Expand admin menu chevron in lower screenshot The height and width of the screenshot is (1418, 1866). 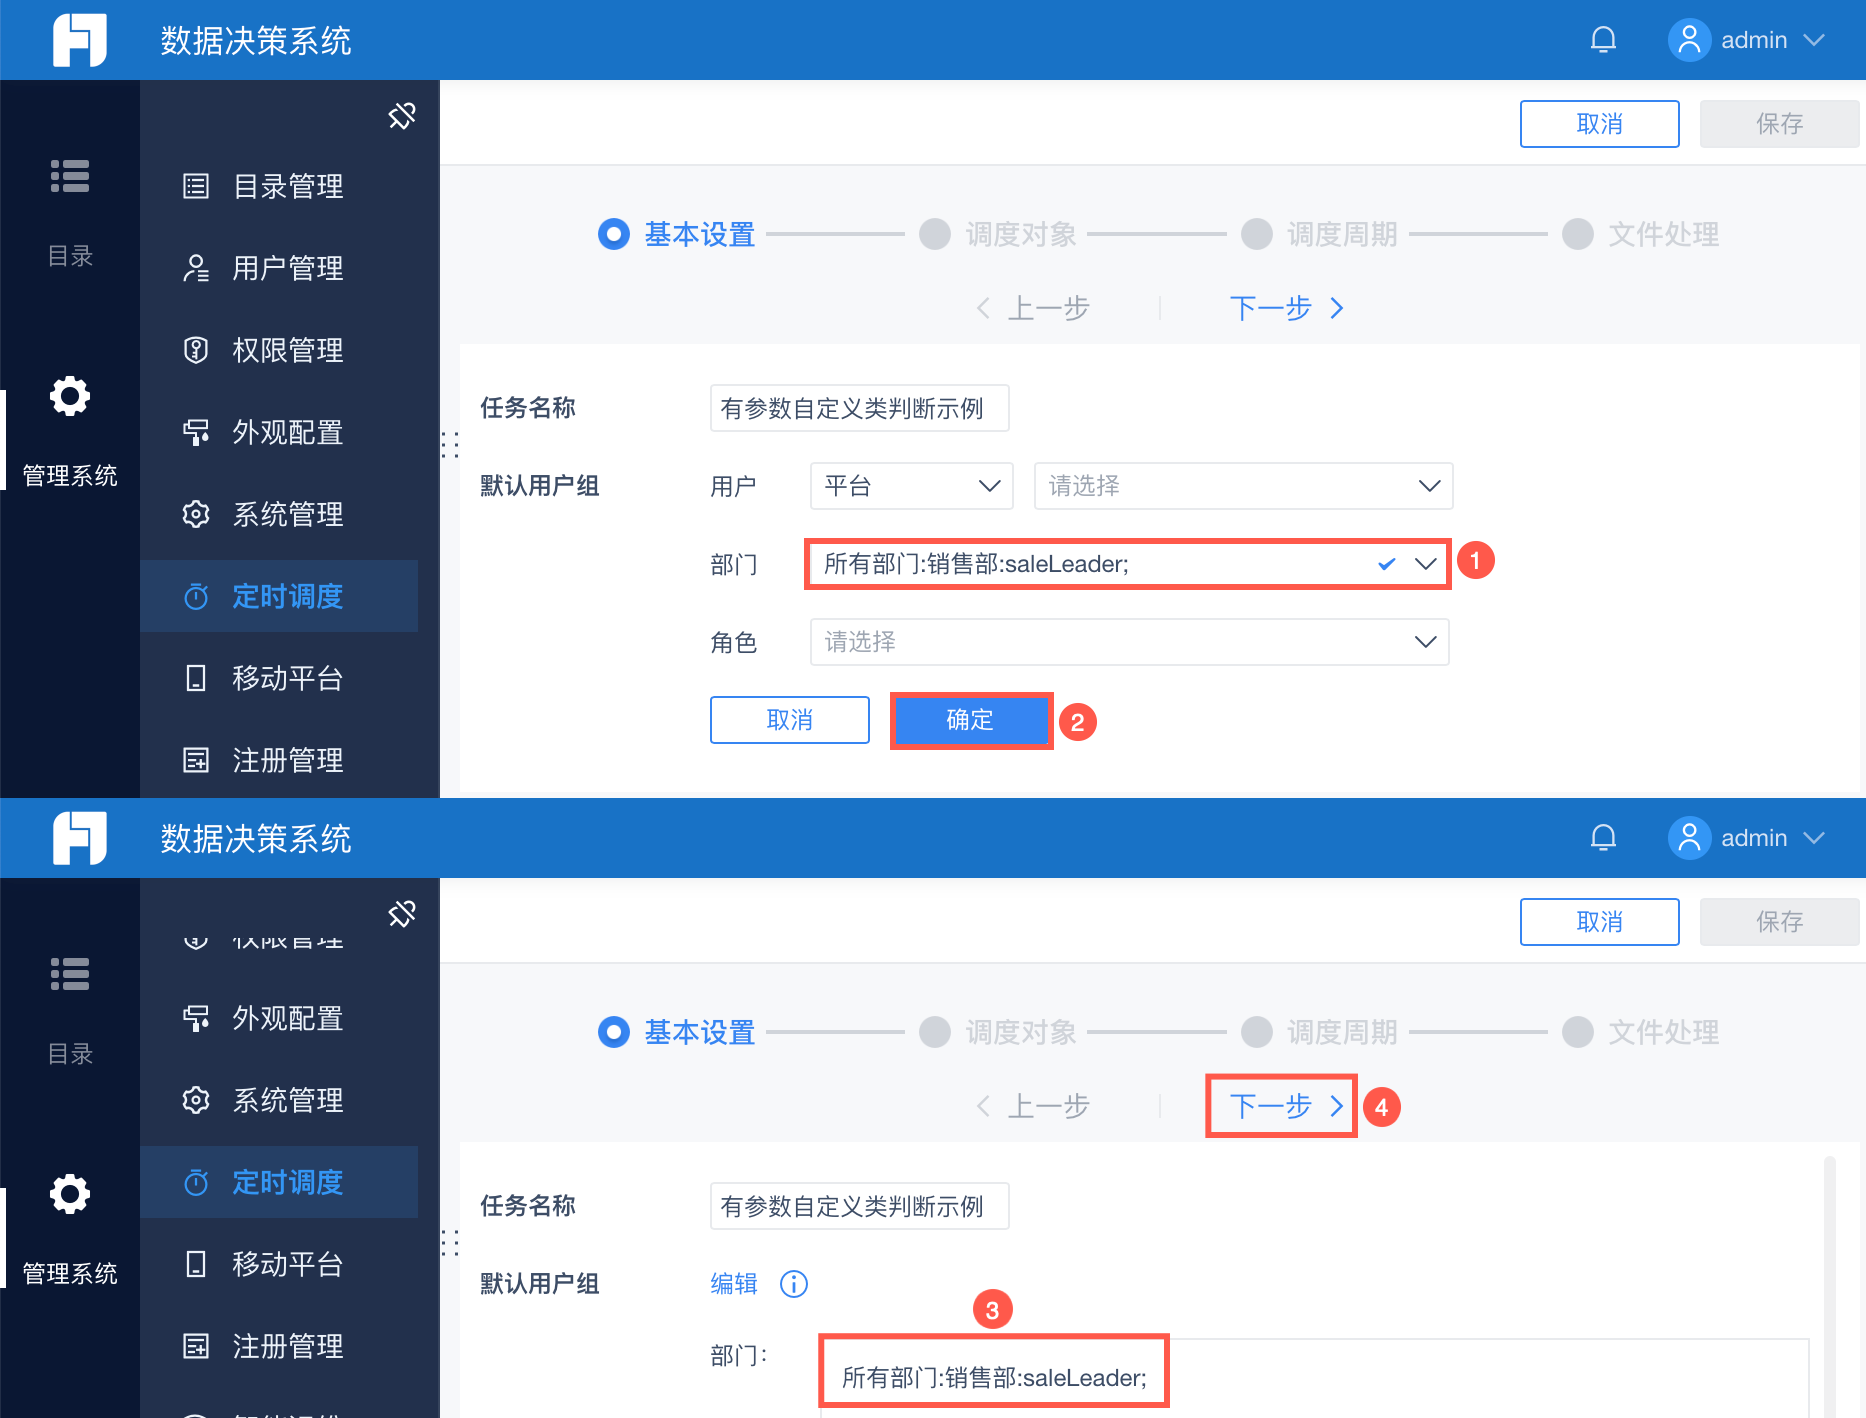pos(1814,838)
